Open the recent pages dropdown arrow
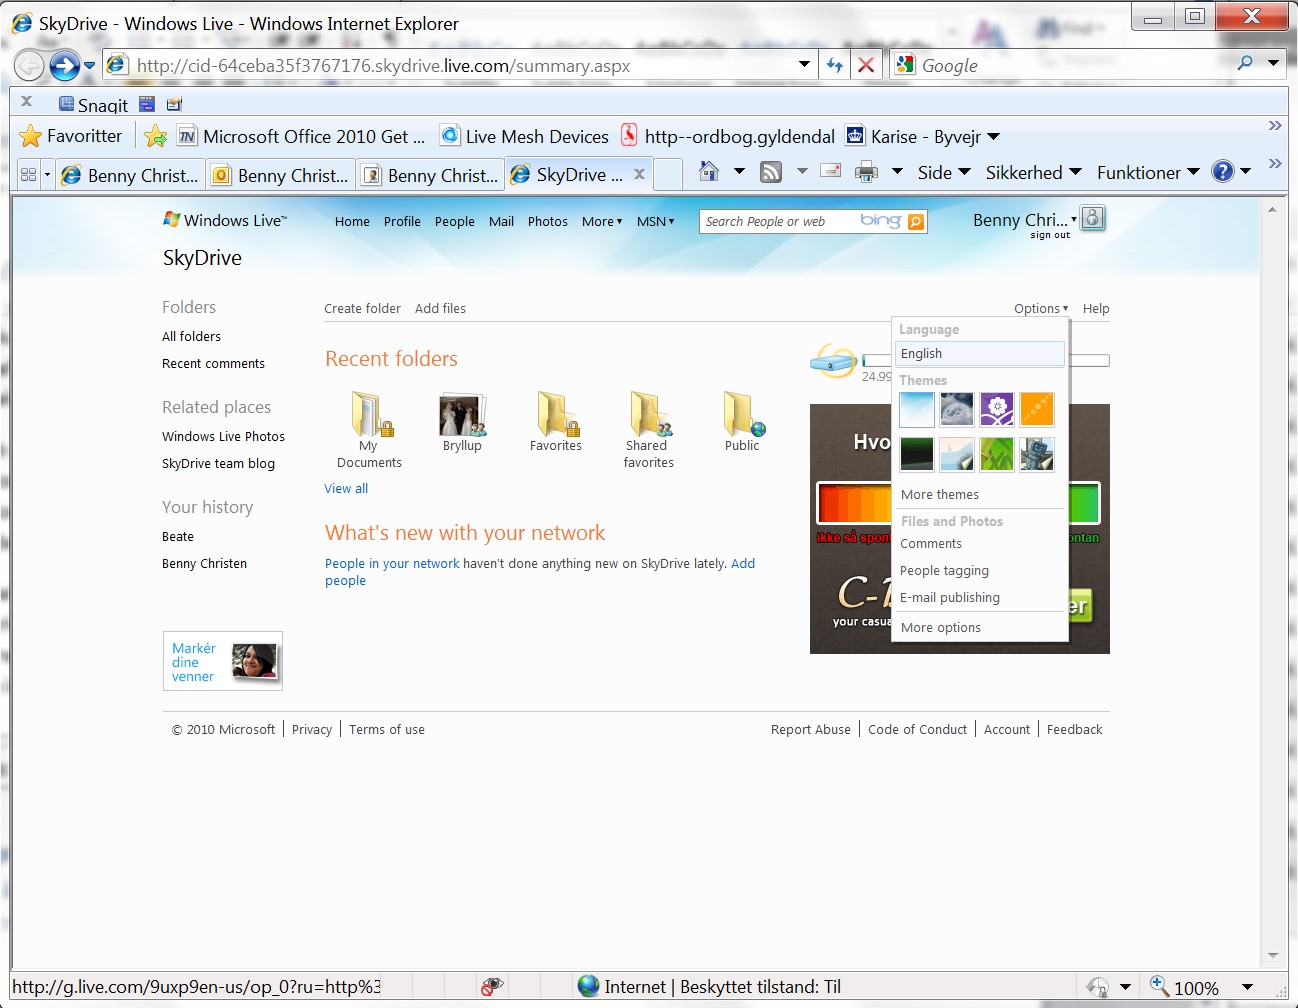The height and width of the screenshot is (1008, 1298). coord(89,66)
